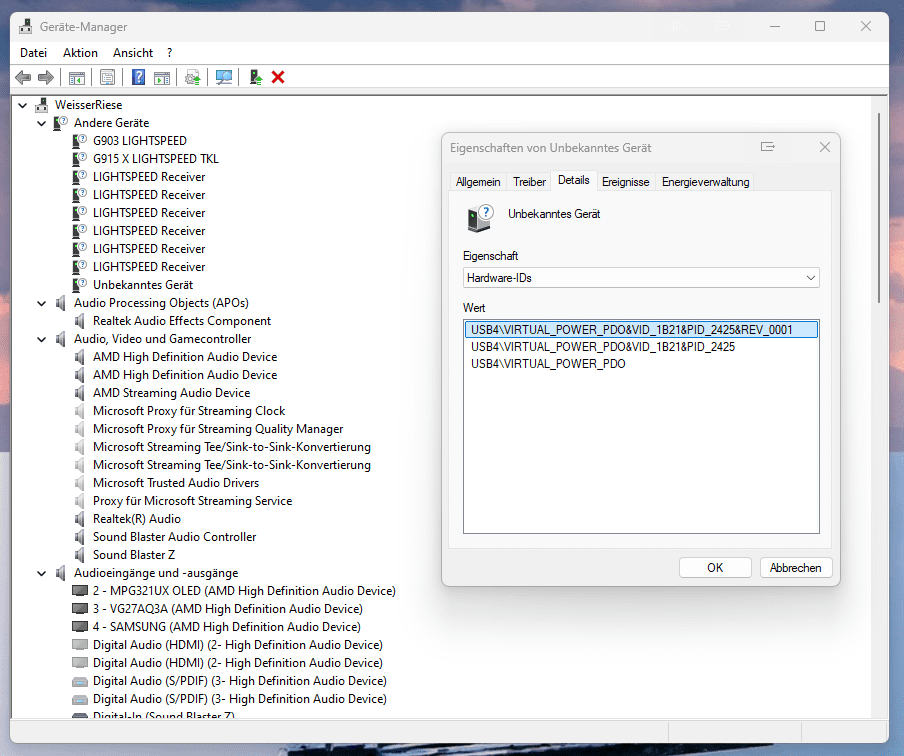Select Proxy für Microsoft Streaming Service

click(192, 501)
